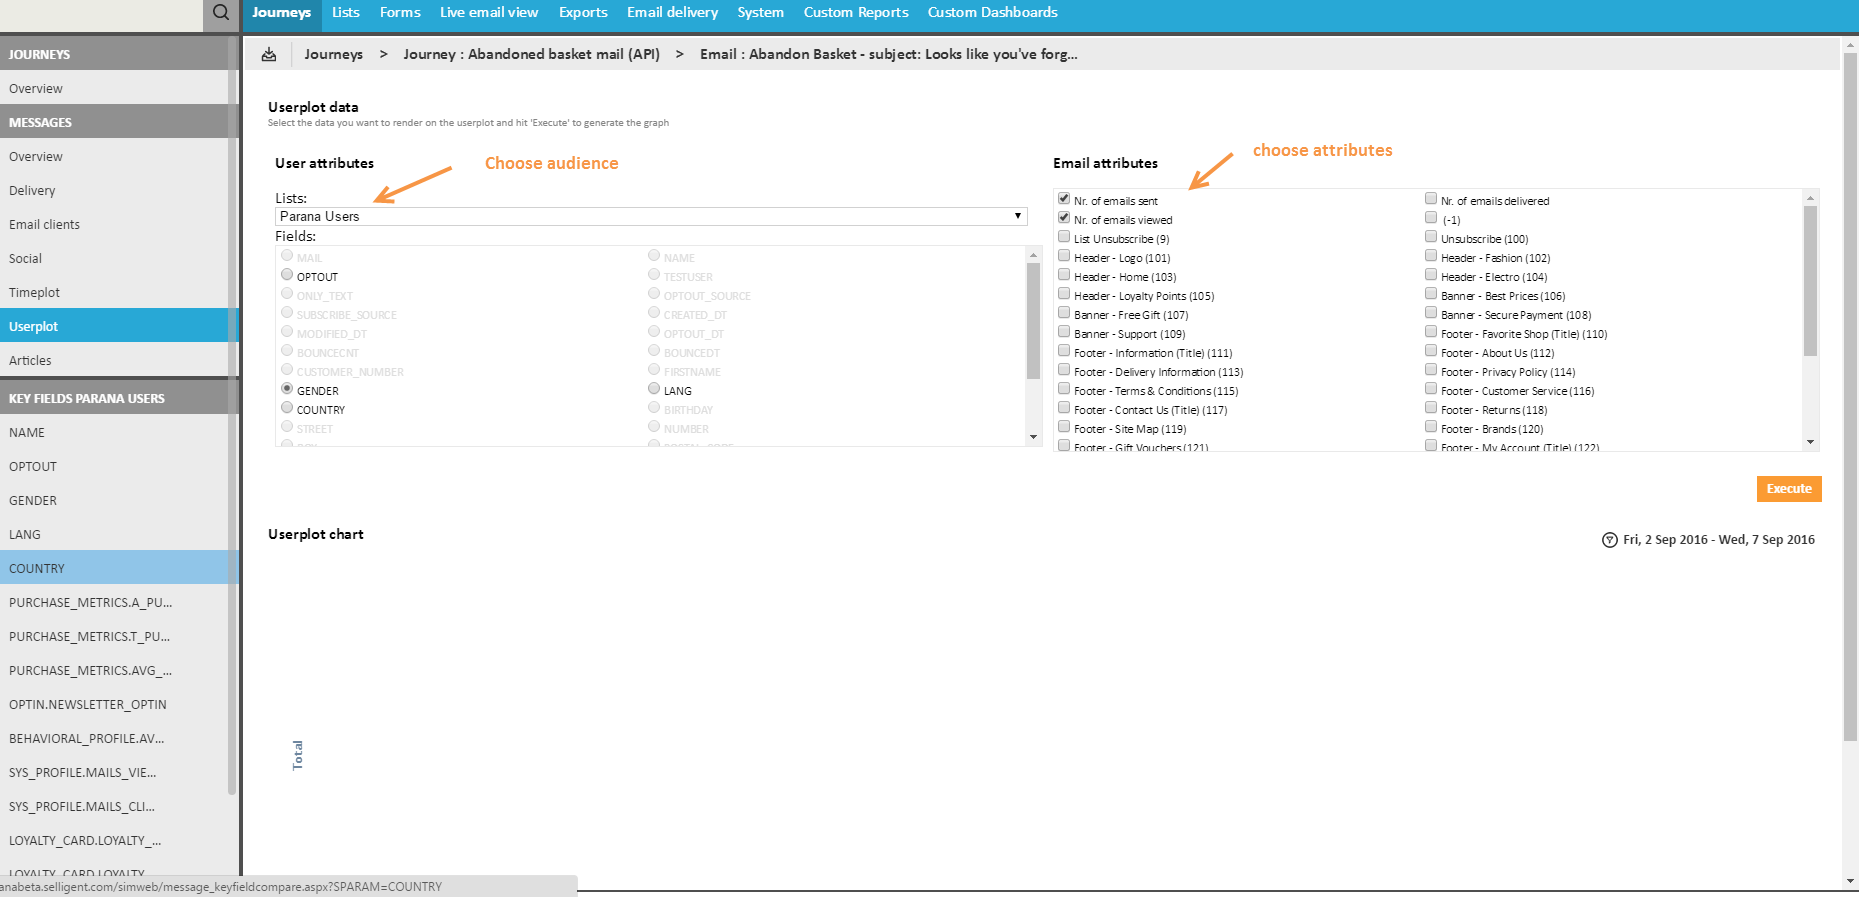Click Email attributes list scroll up arrow

(x=1810, y=198)
